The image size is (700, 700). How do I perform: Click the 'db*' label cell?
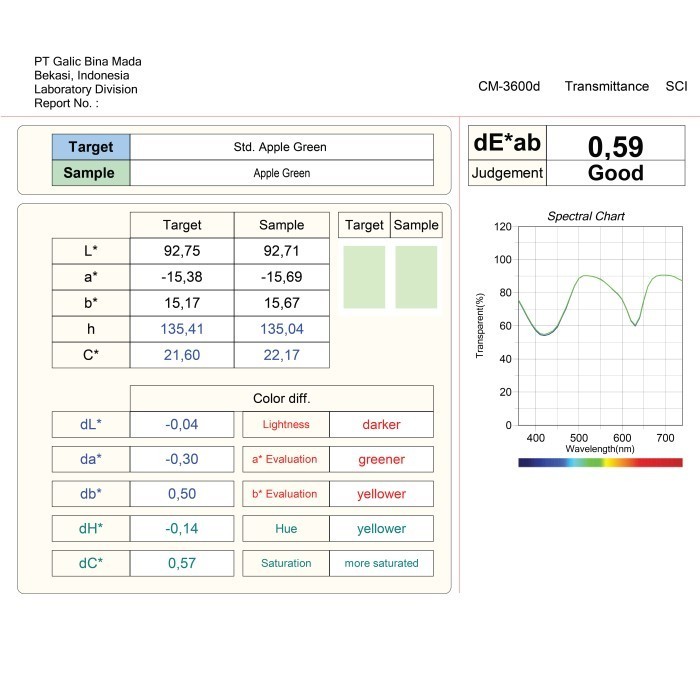(91, 494)
